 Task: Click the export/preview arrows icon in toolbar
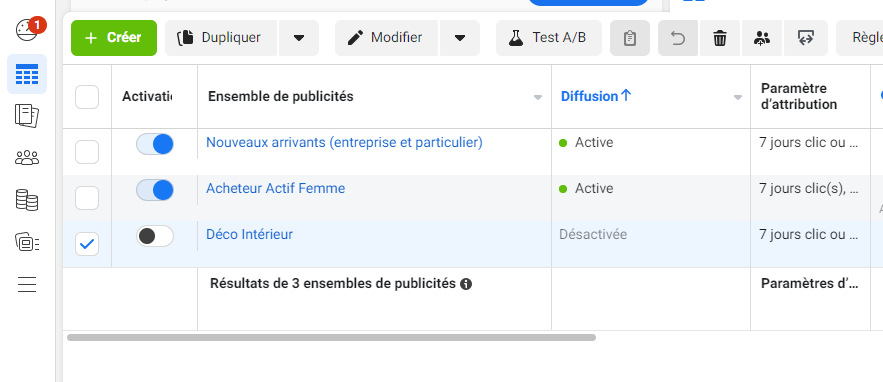(806, 38)
